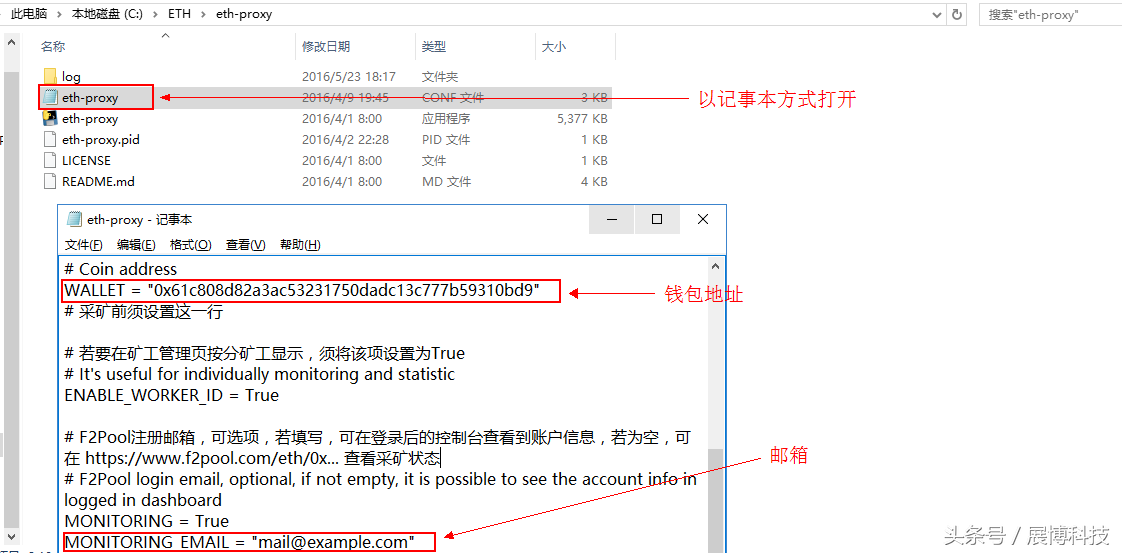
Task: Select the eth-proxy application icon
Action: (50, 118)
